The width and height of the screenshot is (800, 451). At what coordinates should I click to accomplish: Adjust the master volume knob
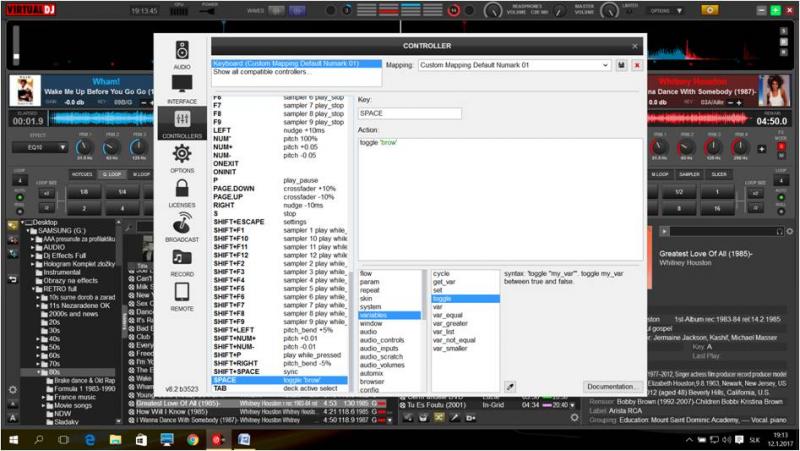(609, 10)
